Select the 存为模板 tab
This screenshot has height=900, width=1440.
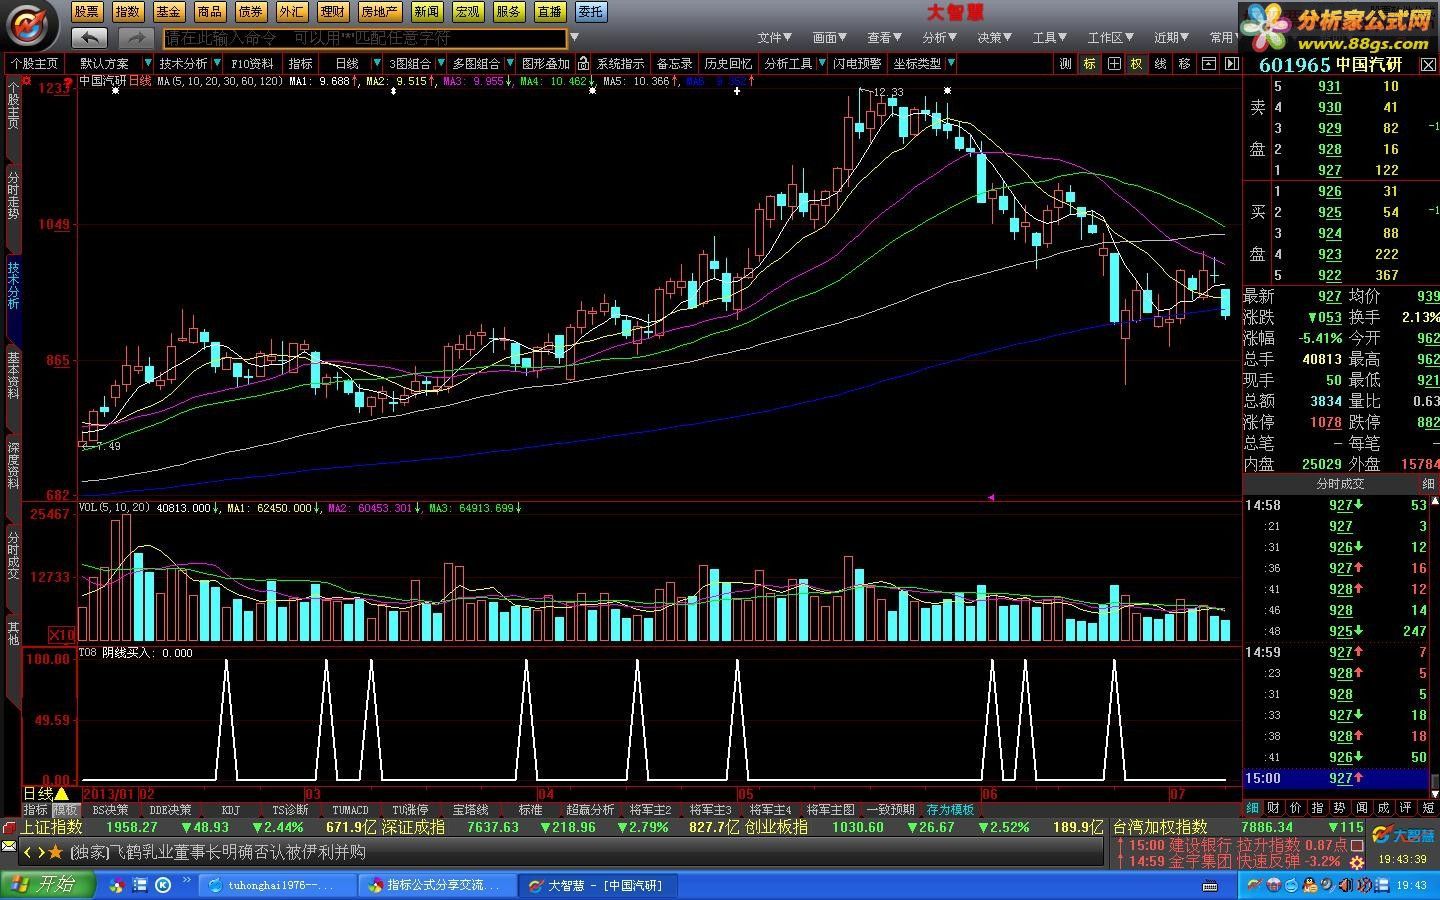click(950, 810)
